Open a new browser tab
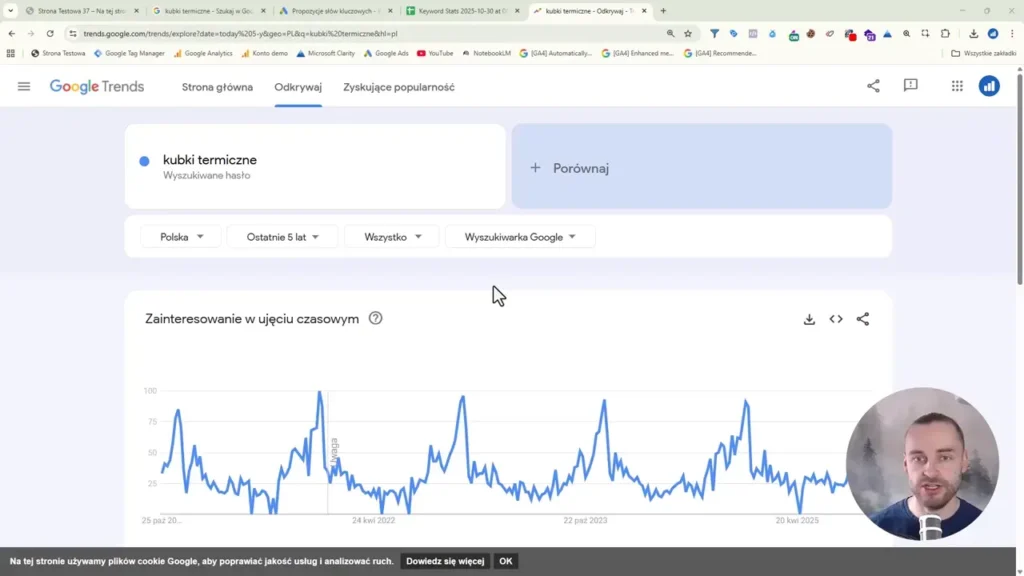Screen dimensions: 1024x576 coord(663,10)
